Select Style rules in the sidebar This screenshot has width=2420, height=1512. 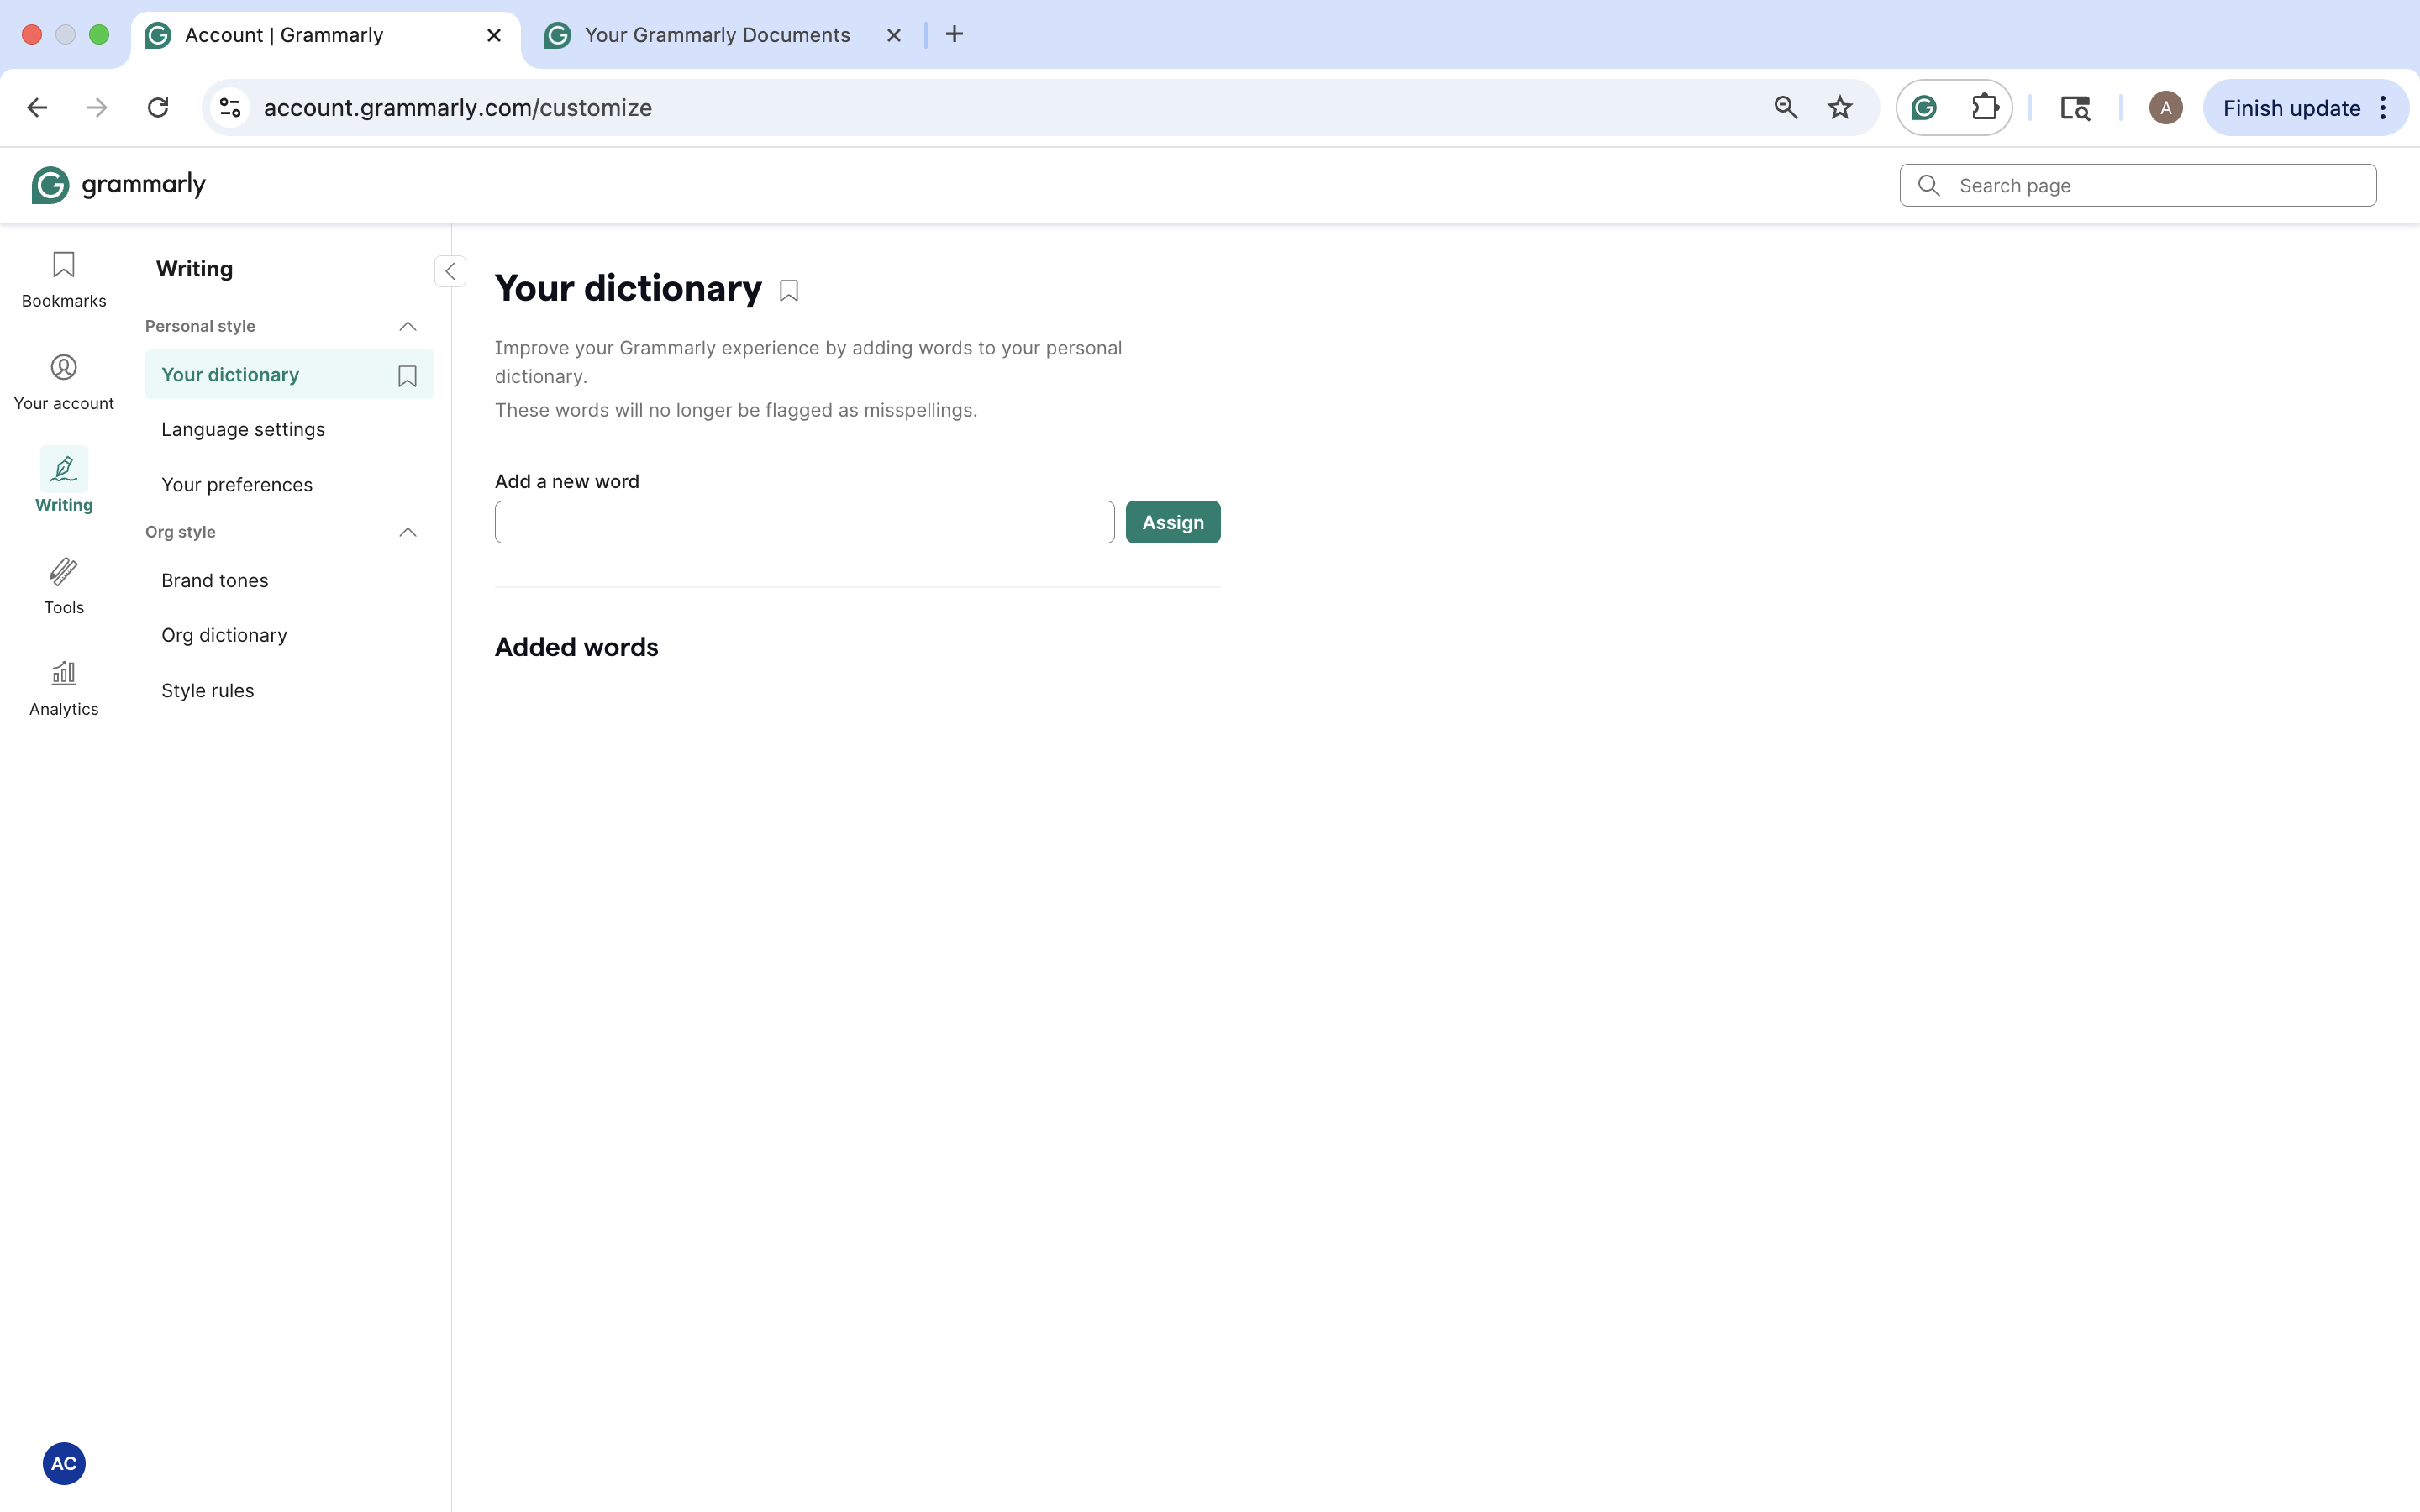[x=208, y=690]
